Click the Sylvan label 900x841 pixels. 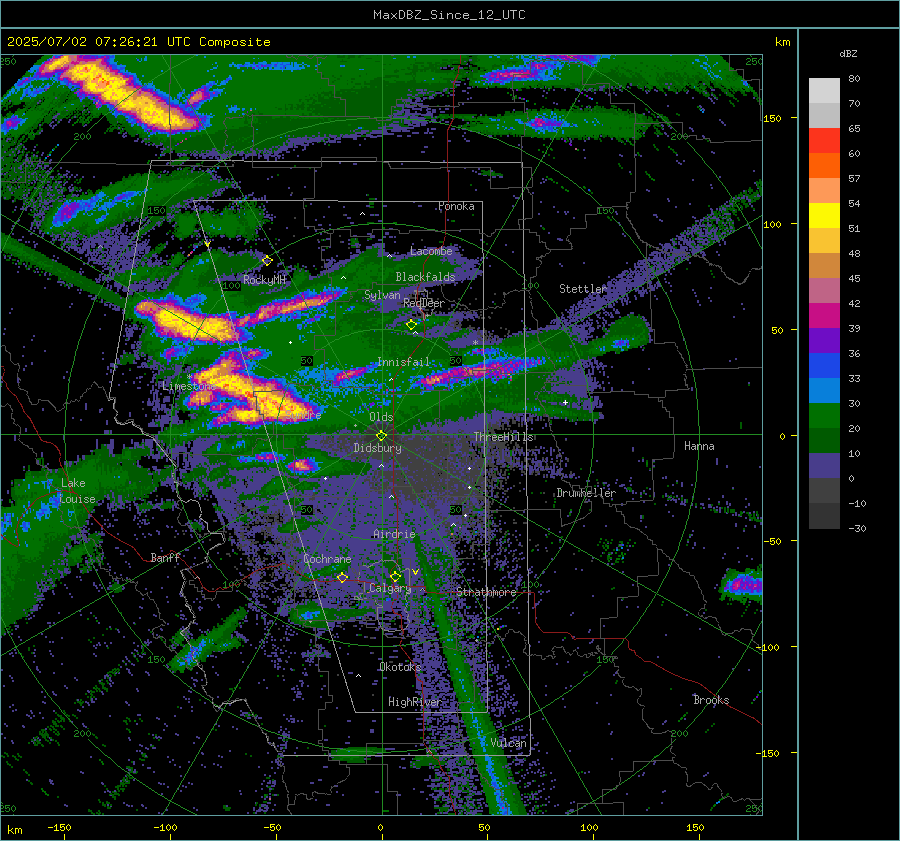382,295
